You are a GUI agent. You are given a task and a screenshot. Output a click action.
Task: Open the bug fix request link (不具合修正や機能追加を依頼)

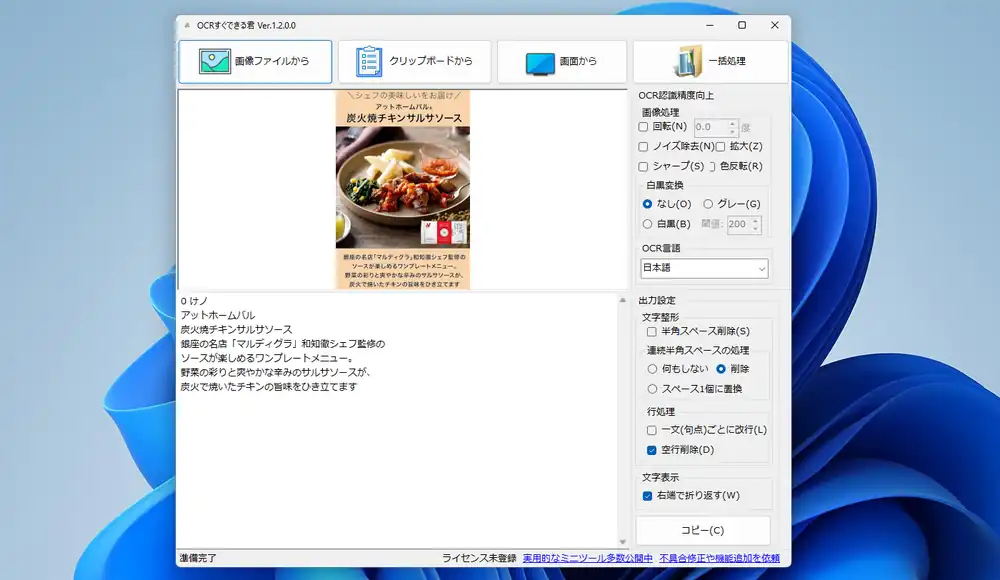(719, 558)
